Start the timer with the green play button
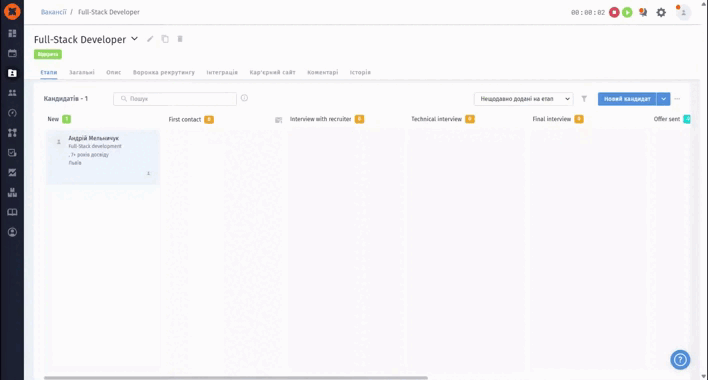 point(627,13)
